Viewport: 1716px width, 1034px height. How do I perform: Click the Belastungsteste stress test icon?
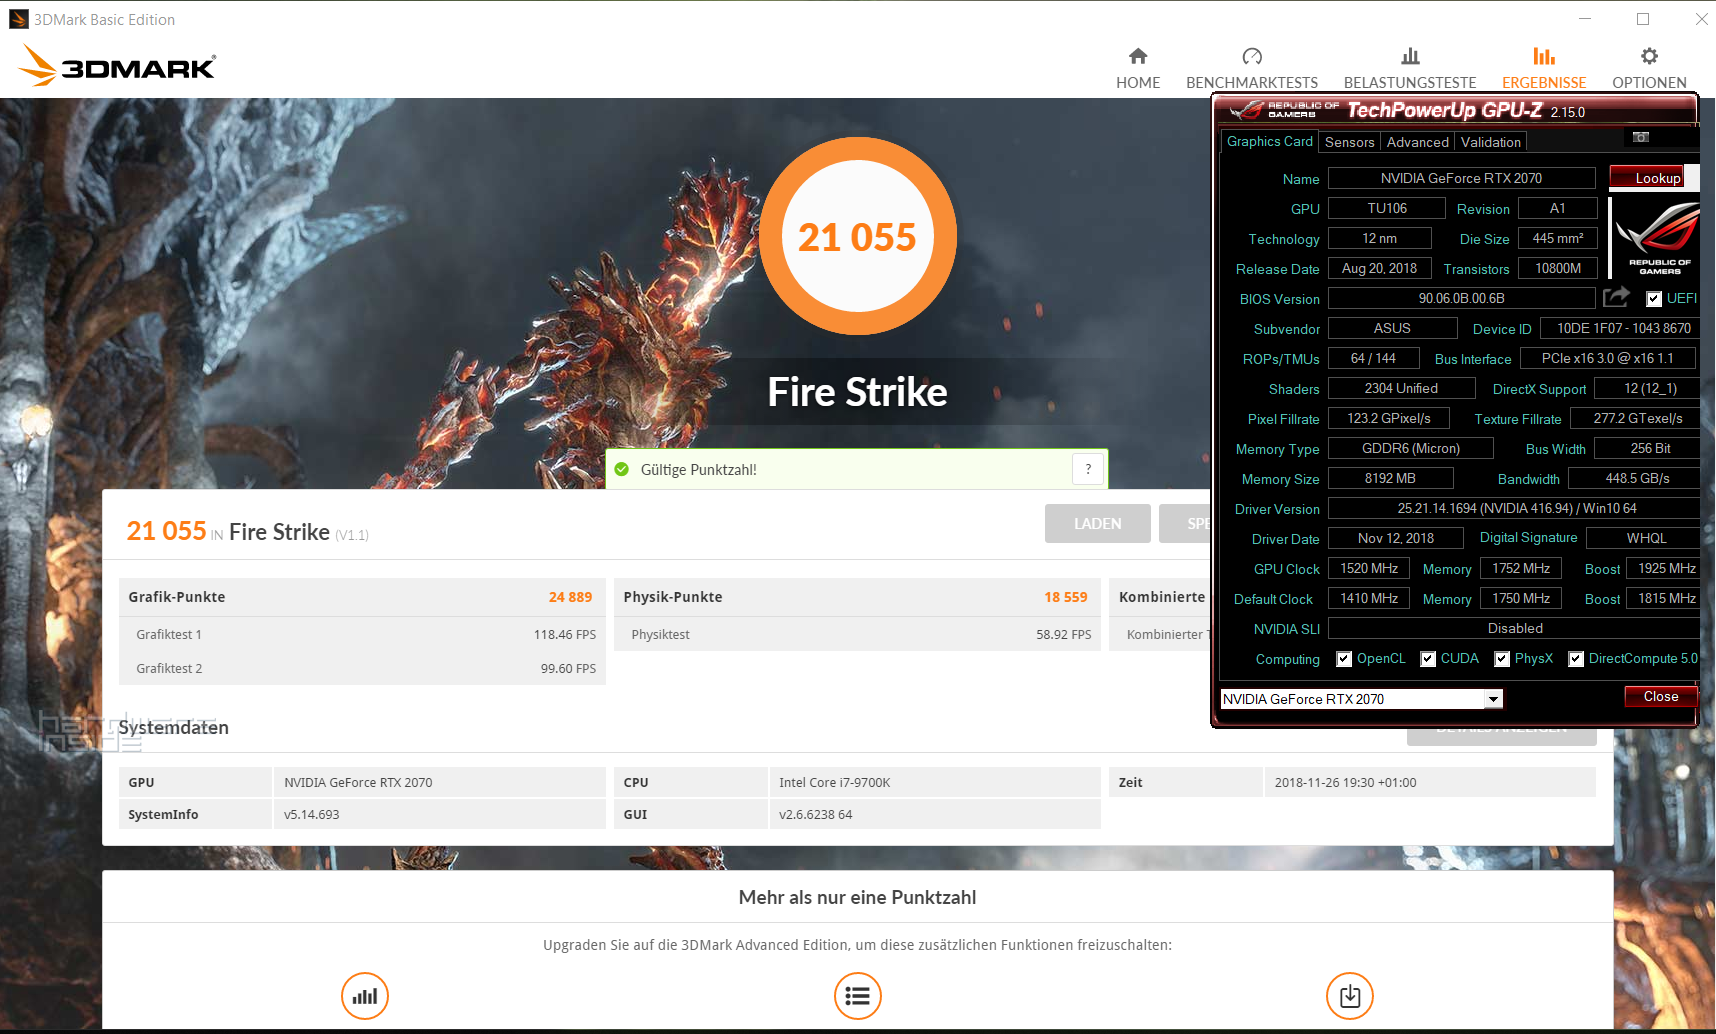pyautogui.click(x=1410, y=57)
